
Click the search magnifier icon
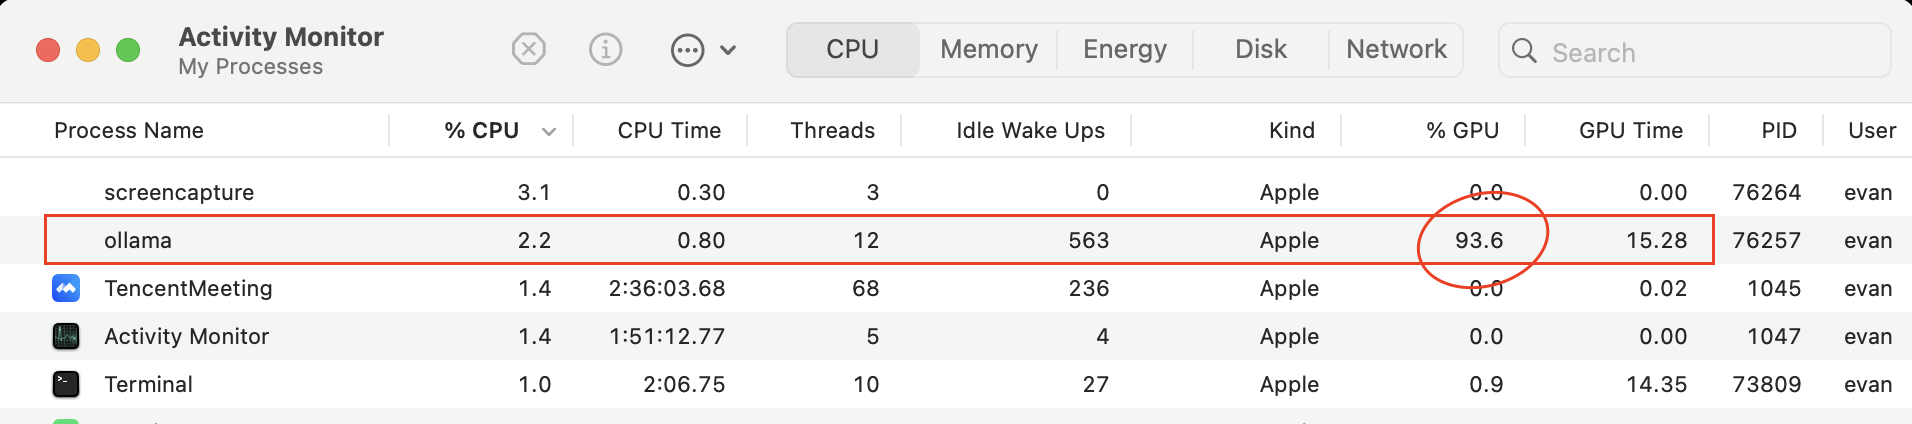point(1524,50)
